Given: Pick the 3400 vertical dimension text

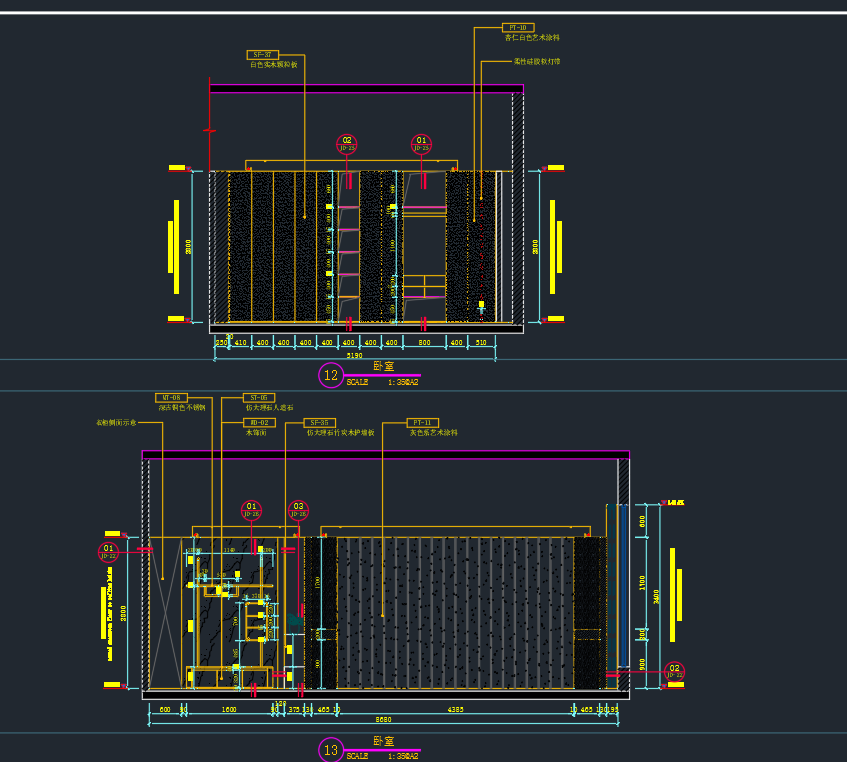Looking at the screenshot, I should 656,597.
